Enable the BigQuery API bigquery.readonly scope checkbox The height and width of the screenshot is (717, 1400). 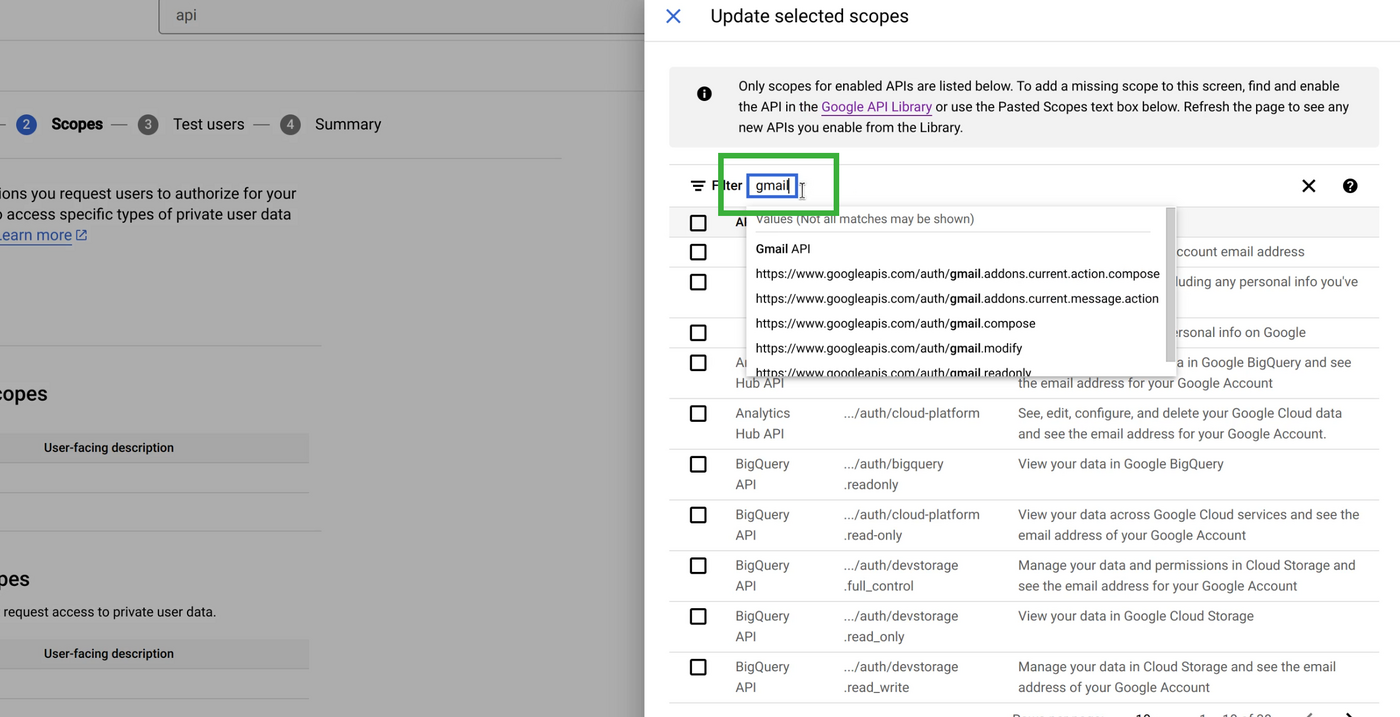click(697, 463)
